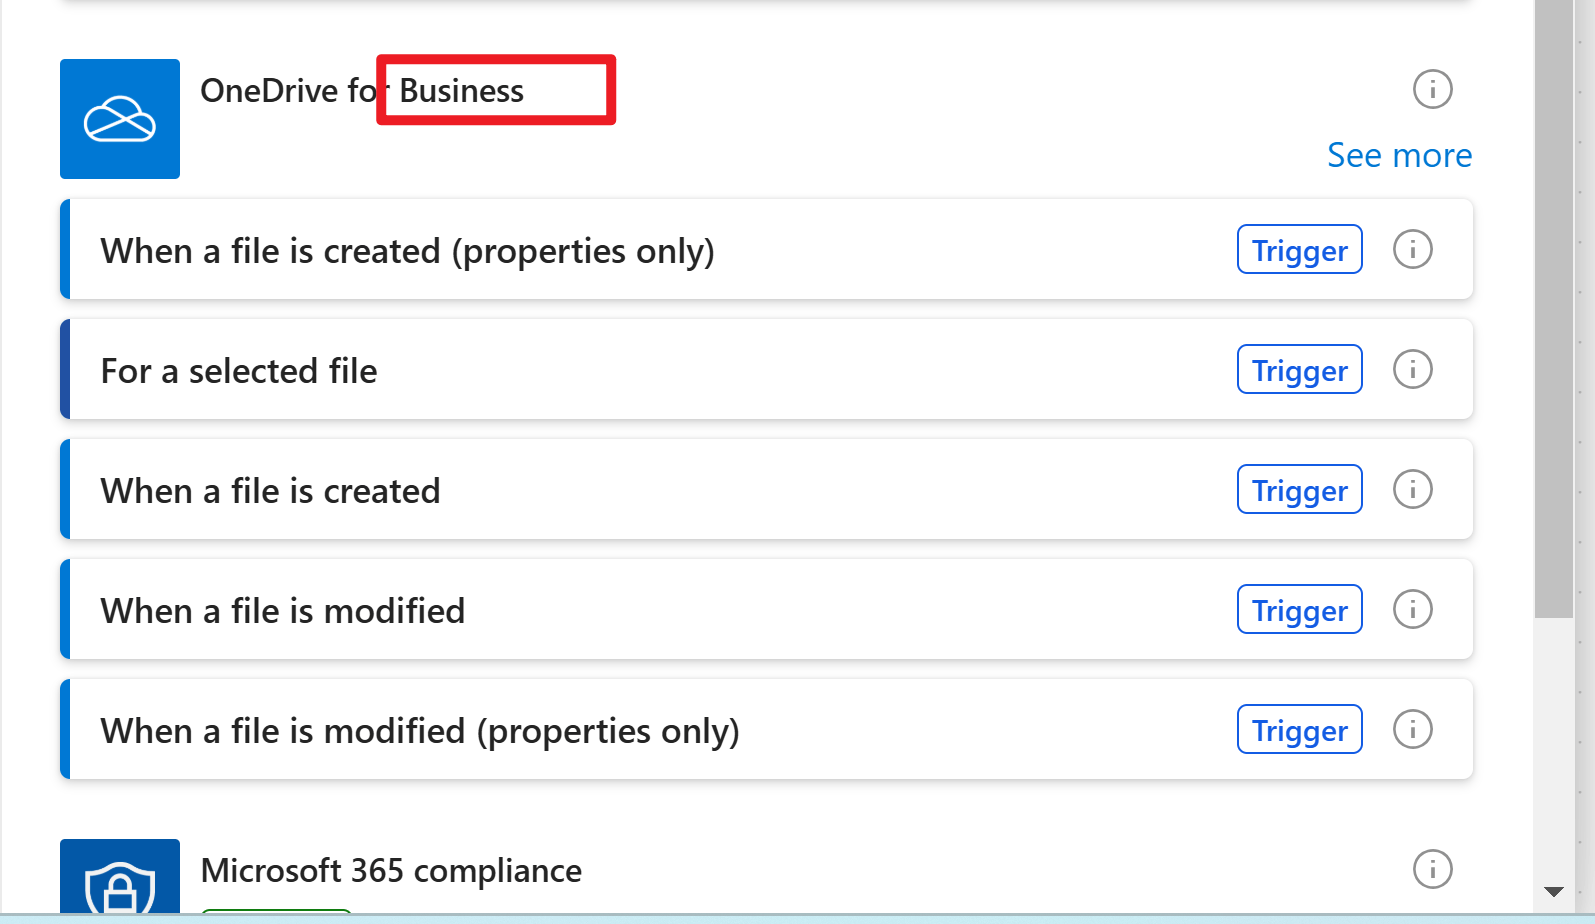Click the Trigger badge on 'When a file is modified'
Image resolution: width=1595 pixels, height=924 pixels.
(1299, 609)
